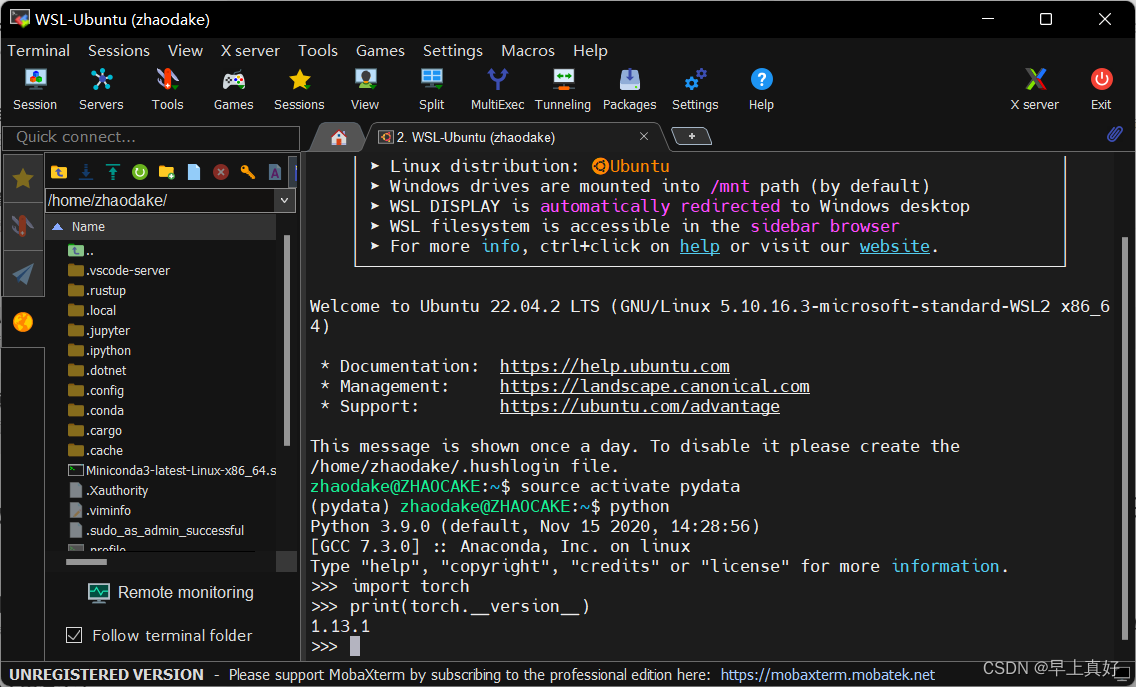Toggle the X server toolbar button
The height and width of the screenshot is (687, 1136).
pyautogui.click(x=1035, y=89)
